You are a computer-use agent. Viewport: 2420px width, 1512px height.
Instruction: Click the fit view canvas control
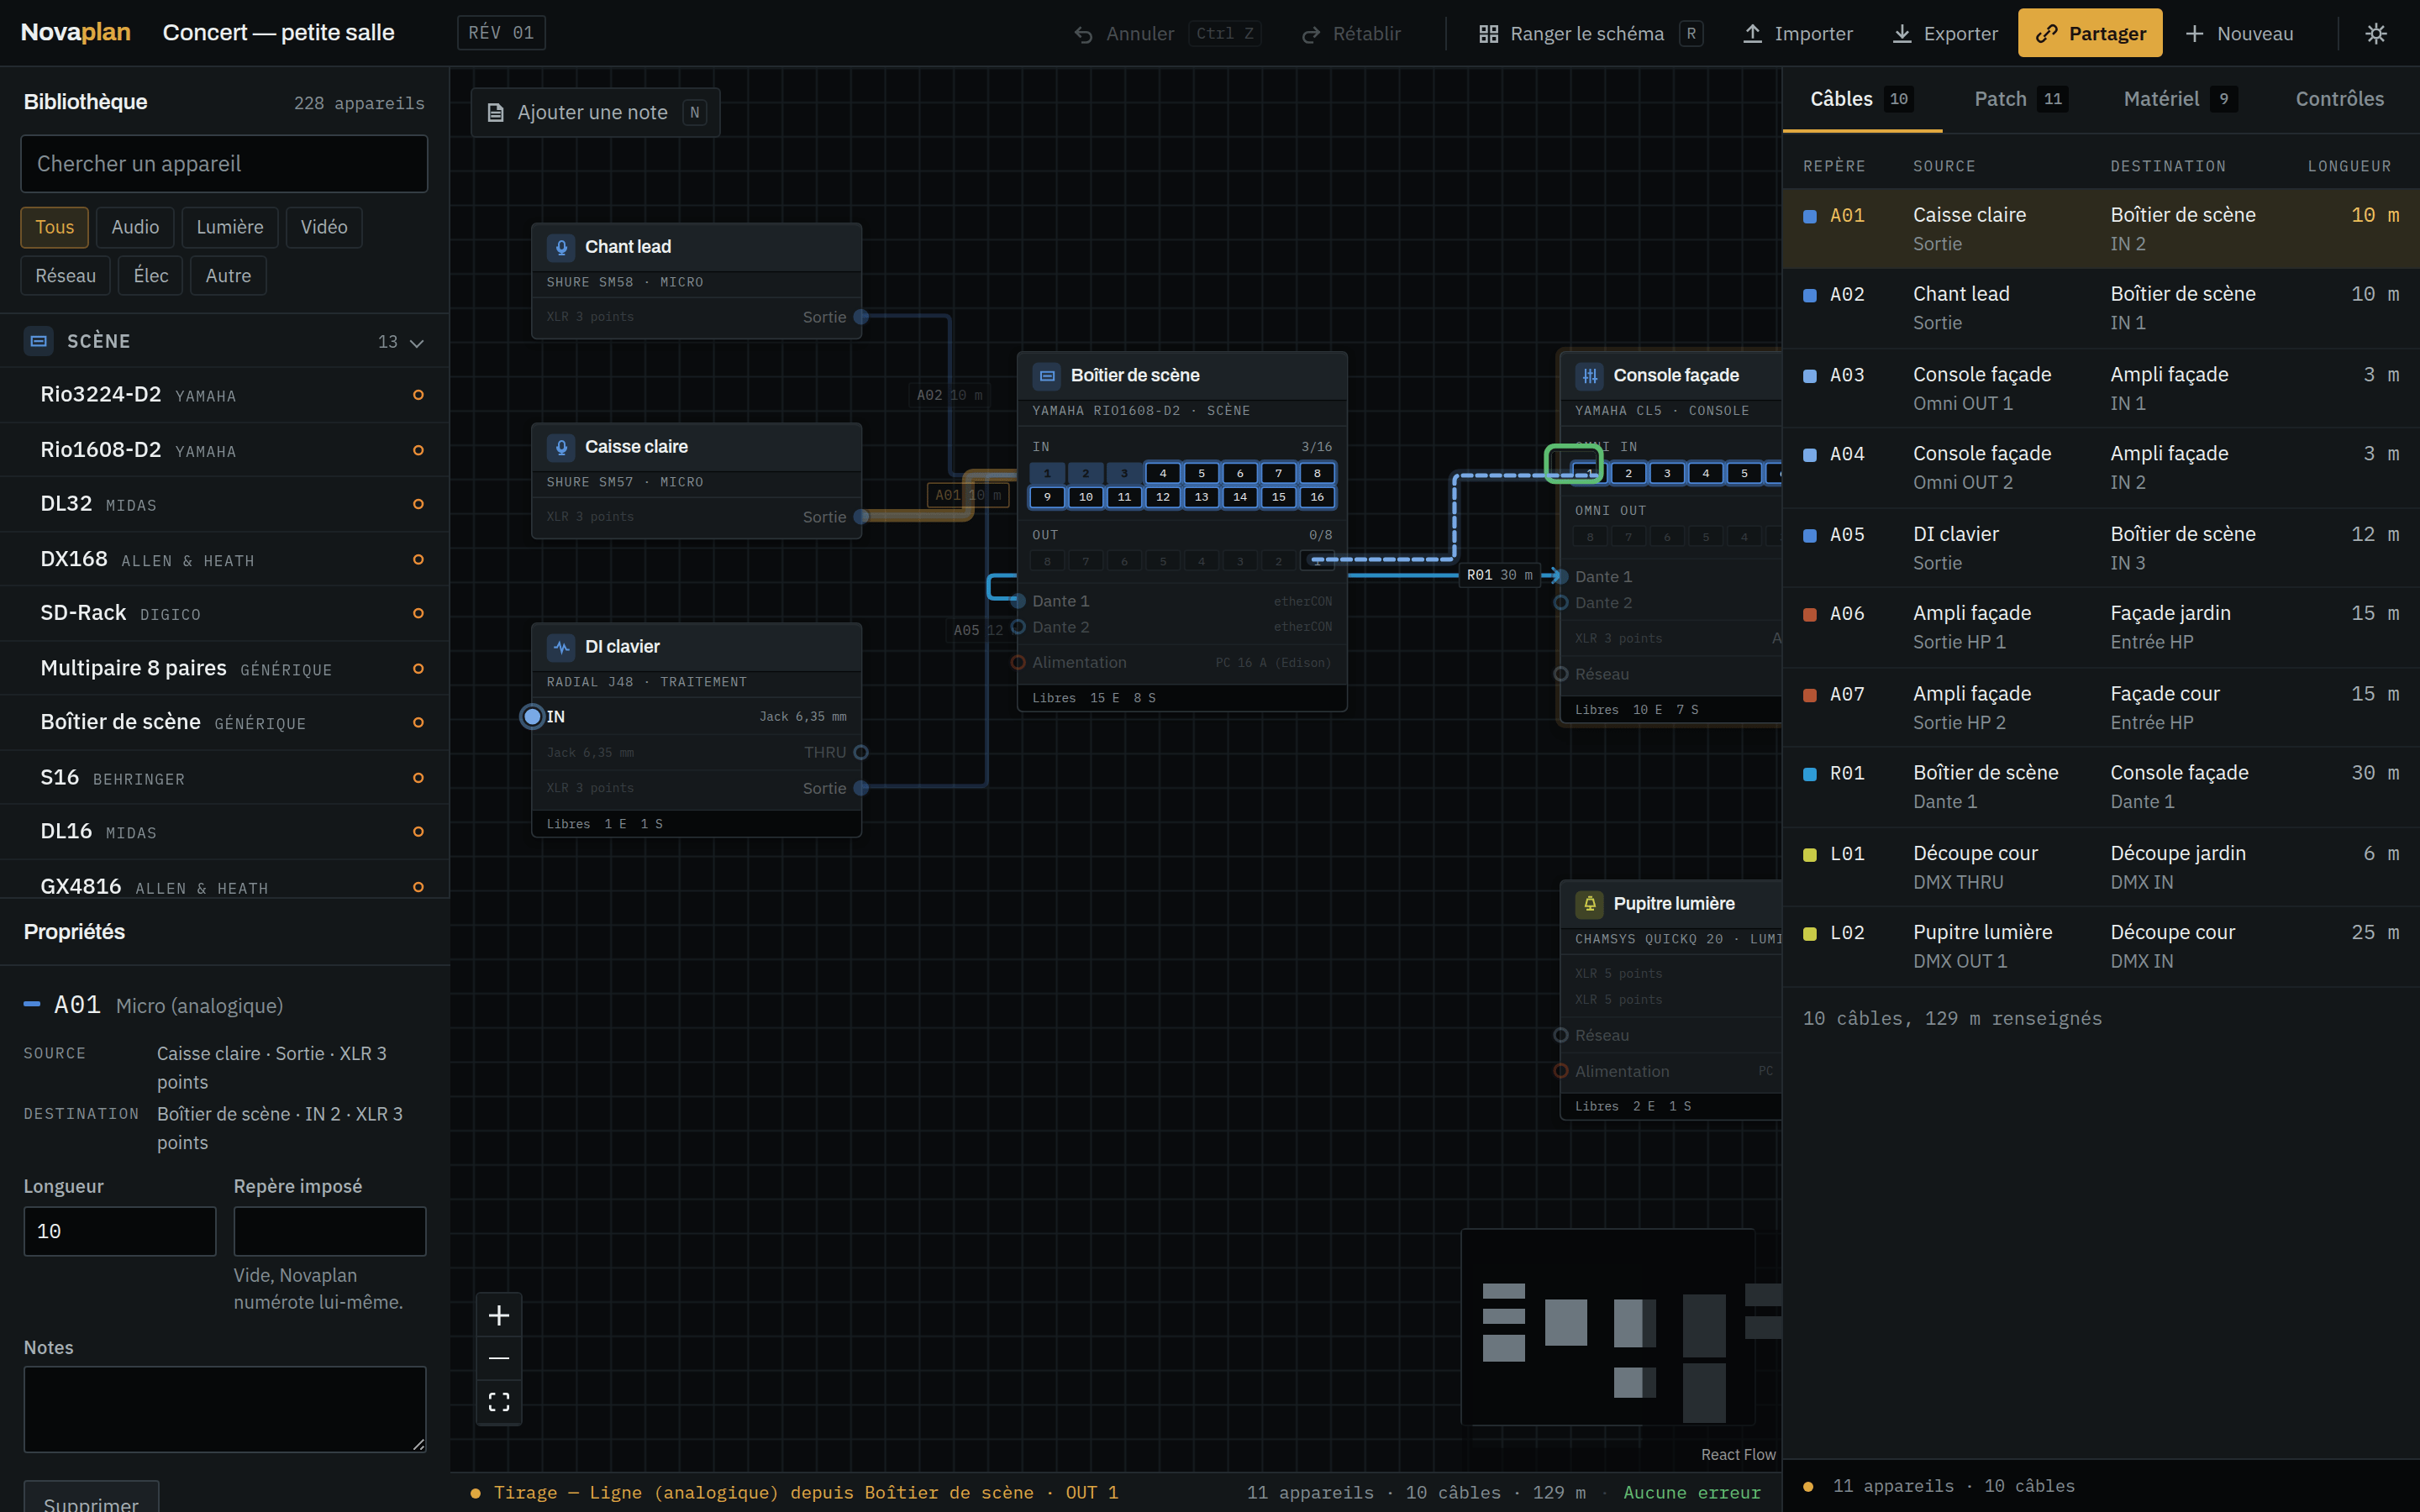[499, 1401]
